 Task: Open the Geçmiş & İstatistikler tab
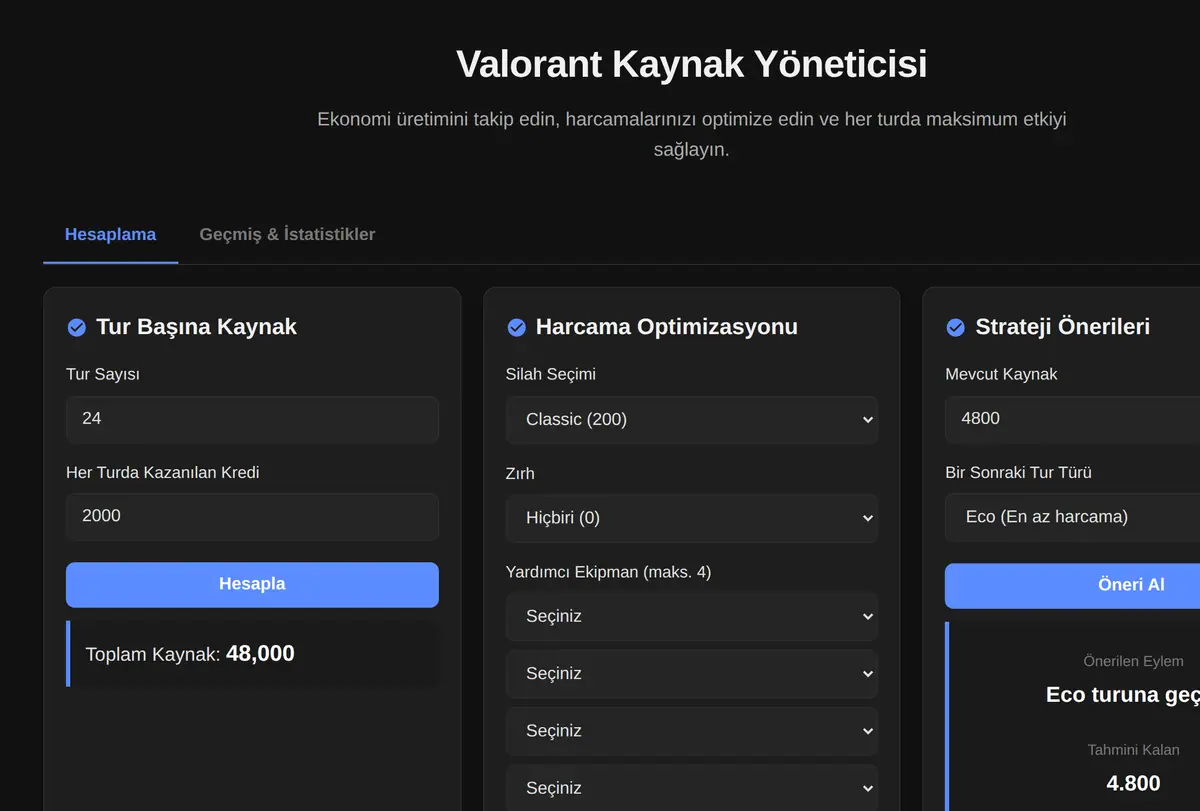(287, 235)
